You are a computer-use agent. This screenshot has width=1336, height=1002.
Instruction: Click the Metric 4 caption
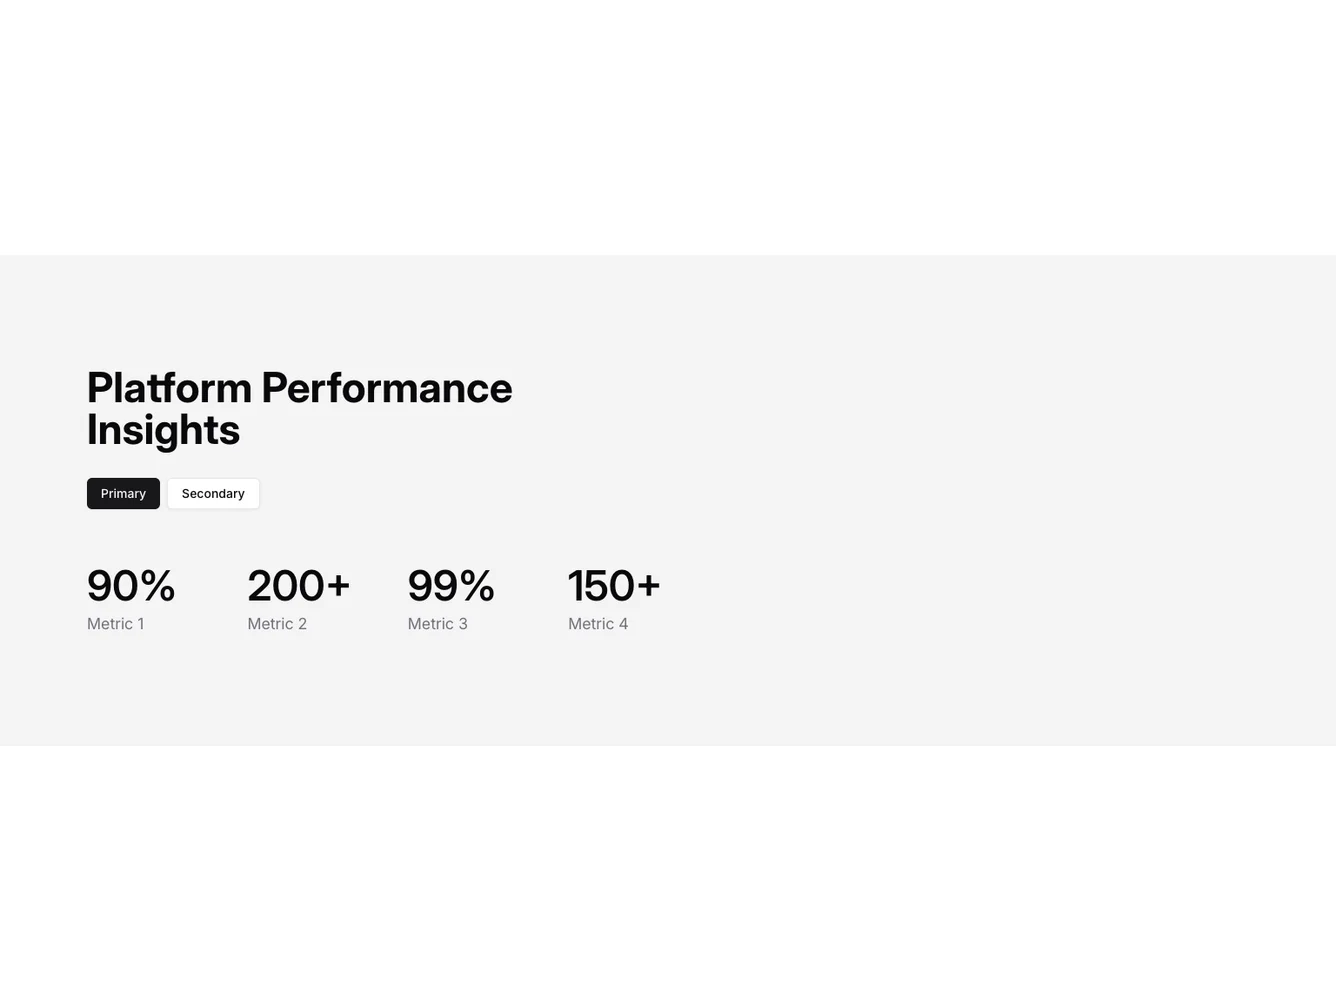click(598, 623)
